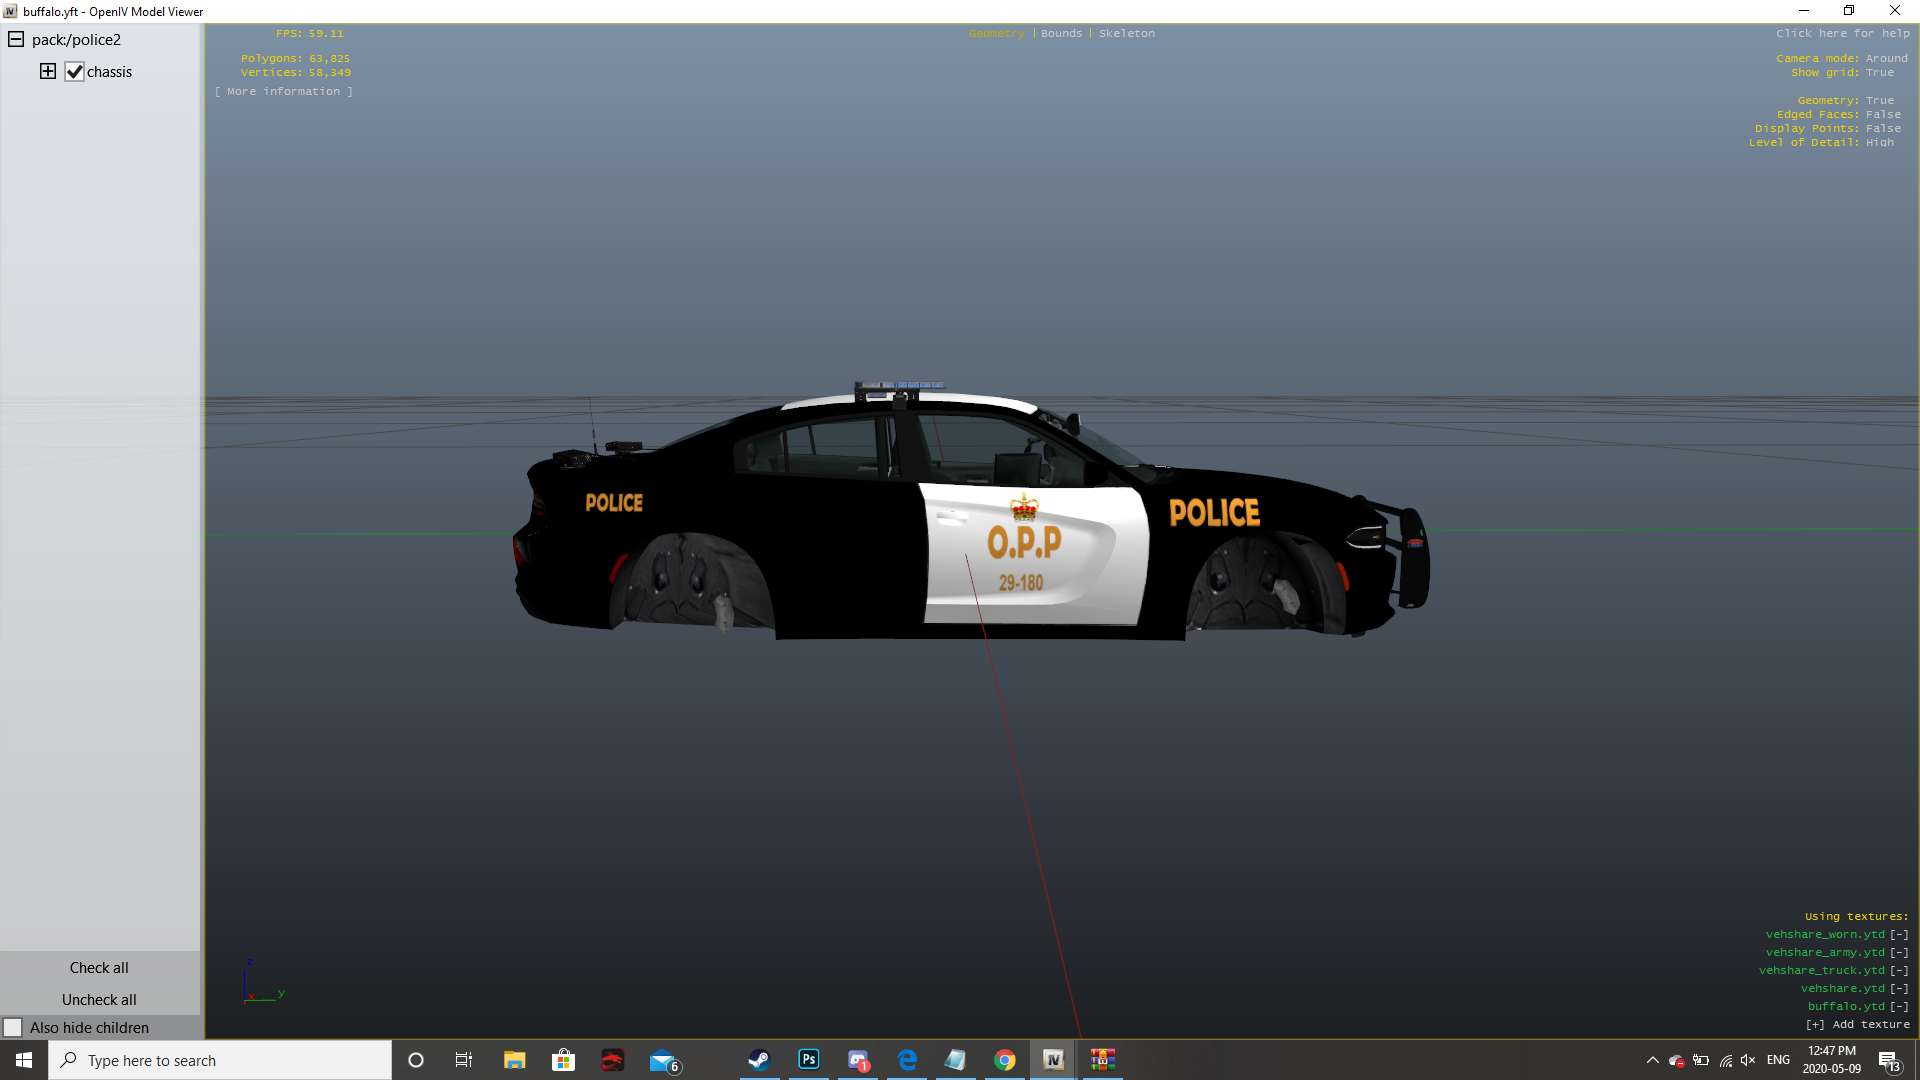
Task: Click the Check all button
Action: point(99,968)
